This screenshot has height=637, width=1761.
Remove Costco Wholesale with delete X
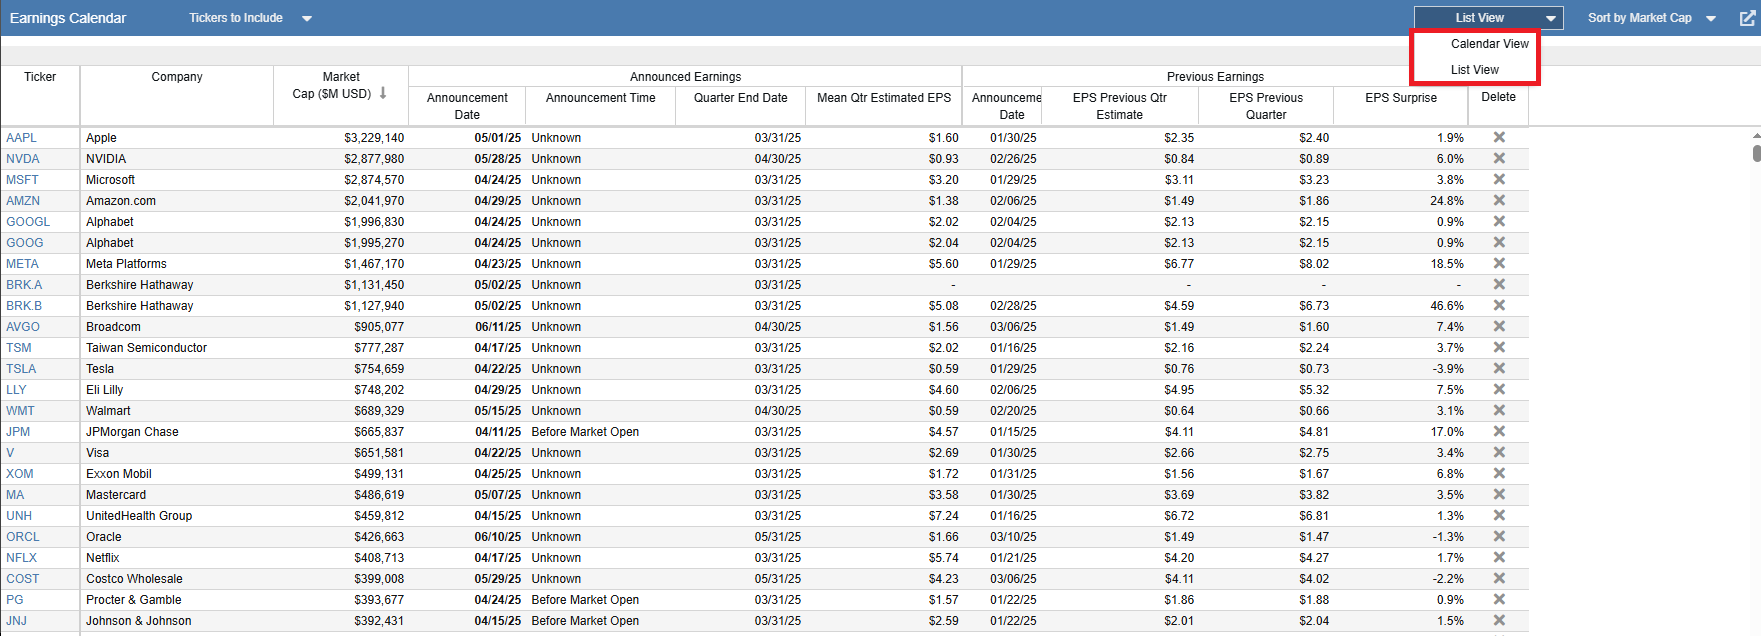point(1499,578)
